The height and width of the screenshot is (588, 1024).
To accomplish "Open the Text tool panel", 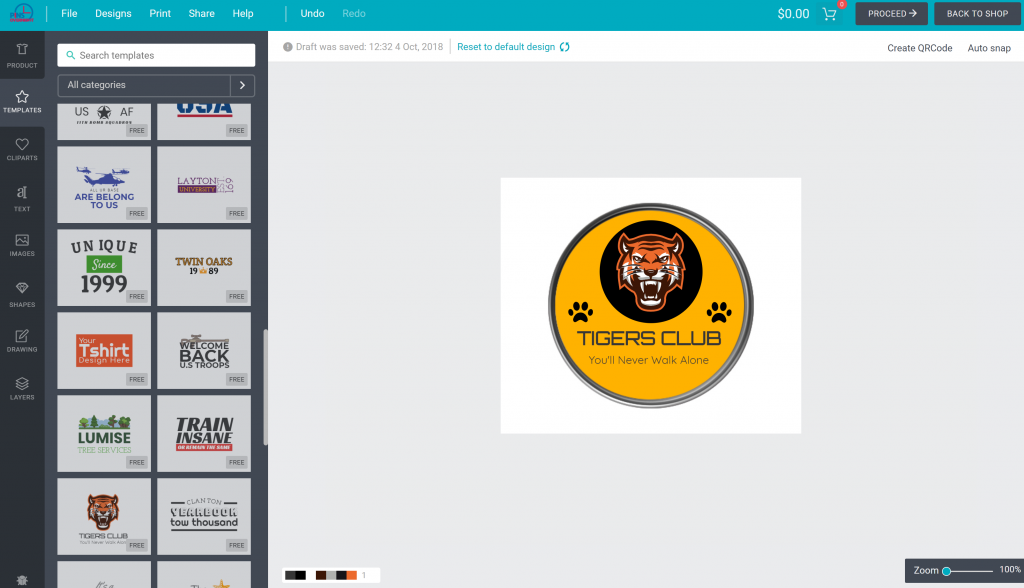I will pos(22,198).
